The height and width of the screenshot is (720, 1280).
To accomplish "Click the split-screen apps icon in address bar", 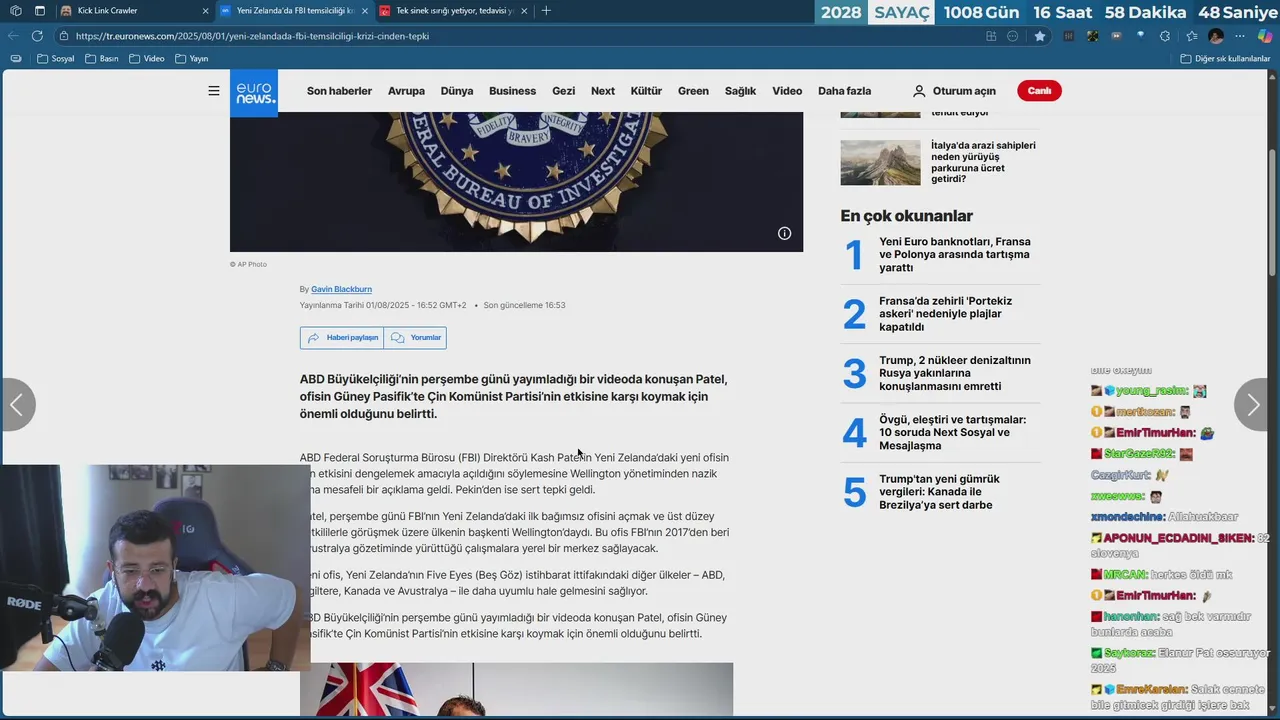I will [991, 36].
